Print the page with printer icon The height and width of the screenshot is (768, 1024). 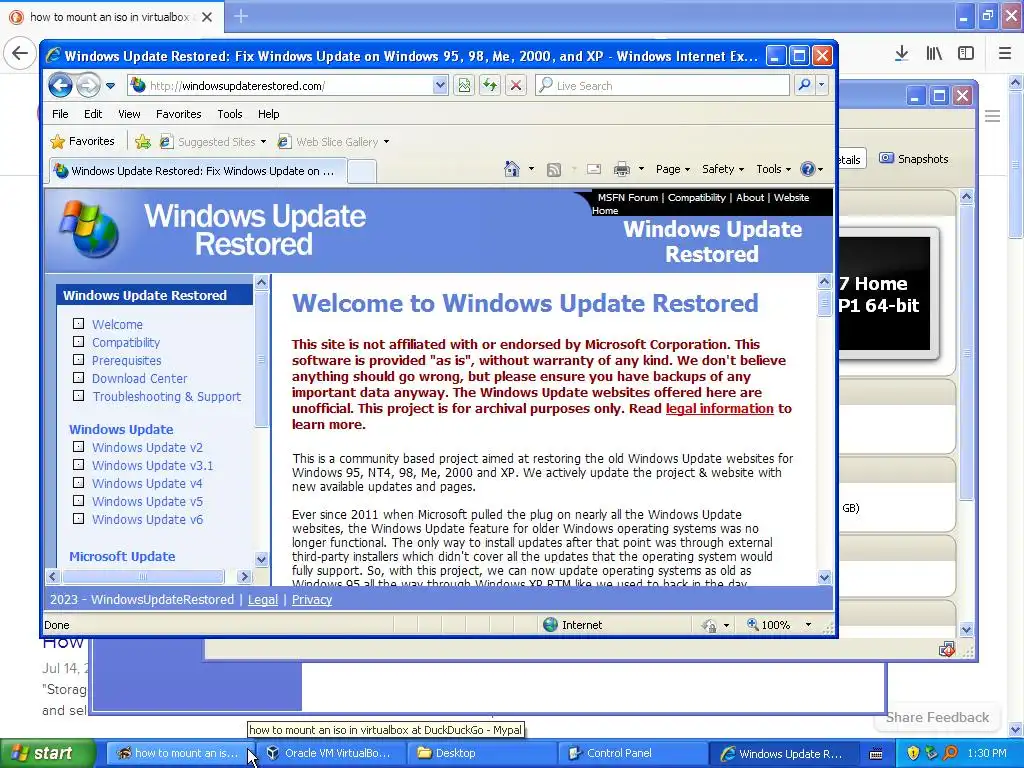622,169
